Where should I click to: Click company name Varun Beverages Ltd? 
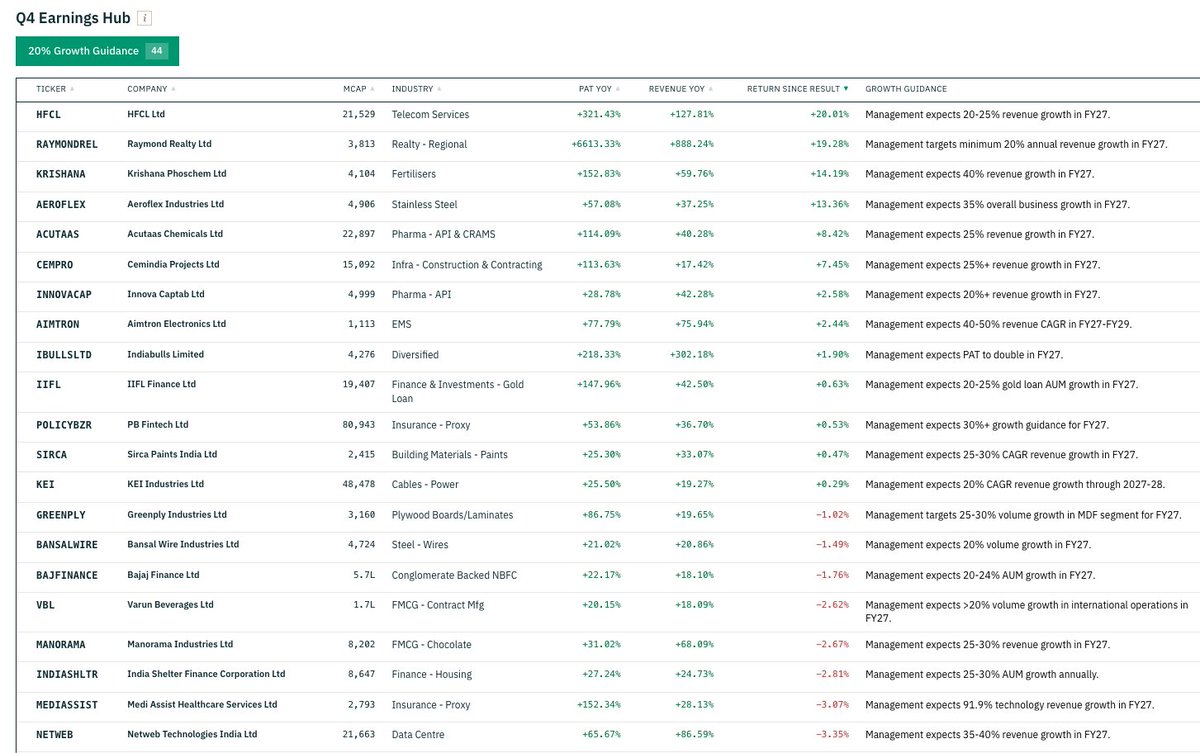170,605
